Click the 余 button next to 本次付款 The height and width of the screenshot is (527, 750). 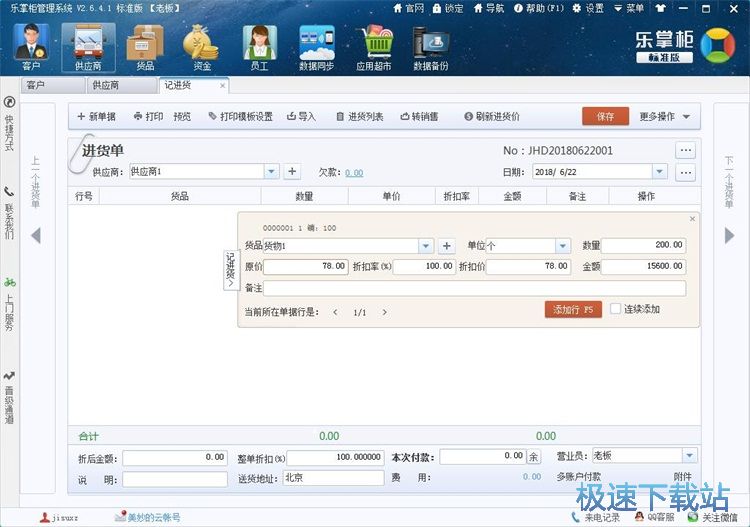tap(533, 457)
